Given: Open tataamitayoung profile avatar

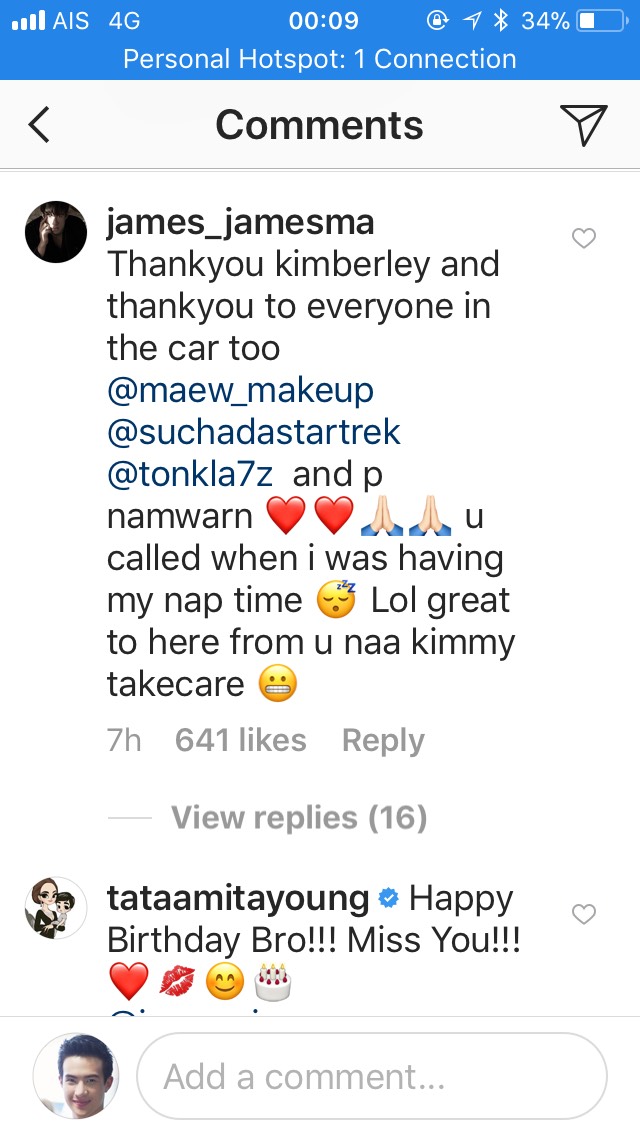Looking at the screenshot, I should click(x=56, y=908).
